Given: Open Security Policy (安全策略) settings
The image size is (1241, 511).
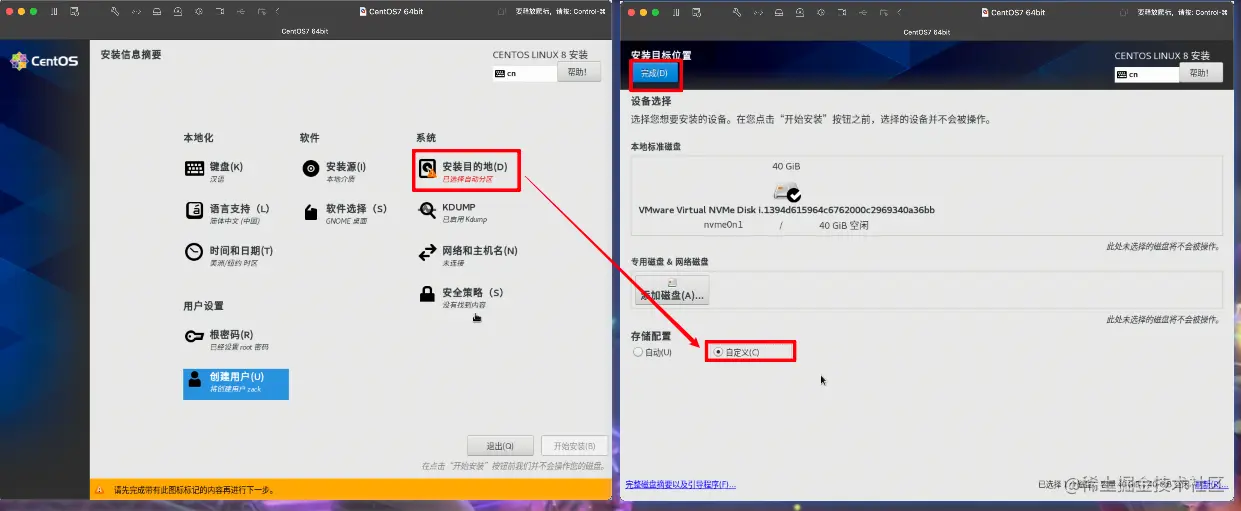Looking at the screenshot, I should 460,297.
